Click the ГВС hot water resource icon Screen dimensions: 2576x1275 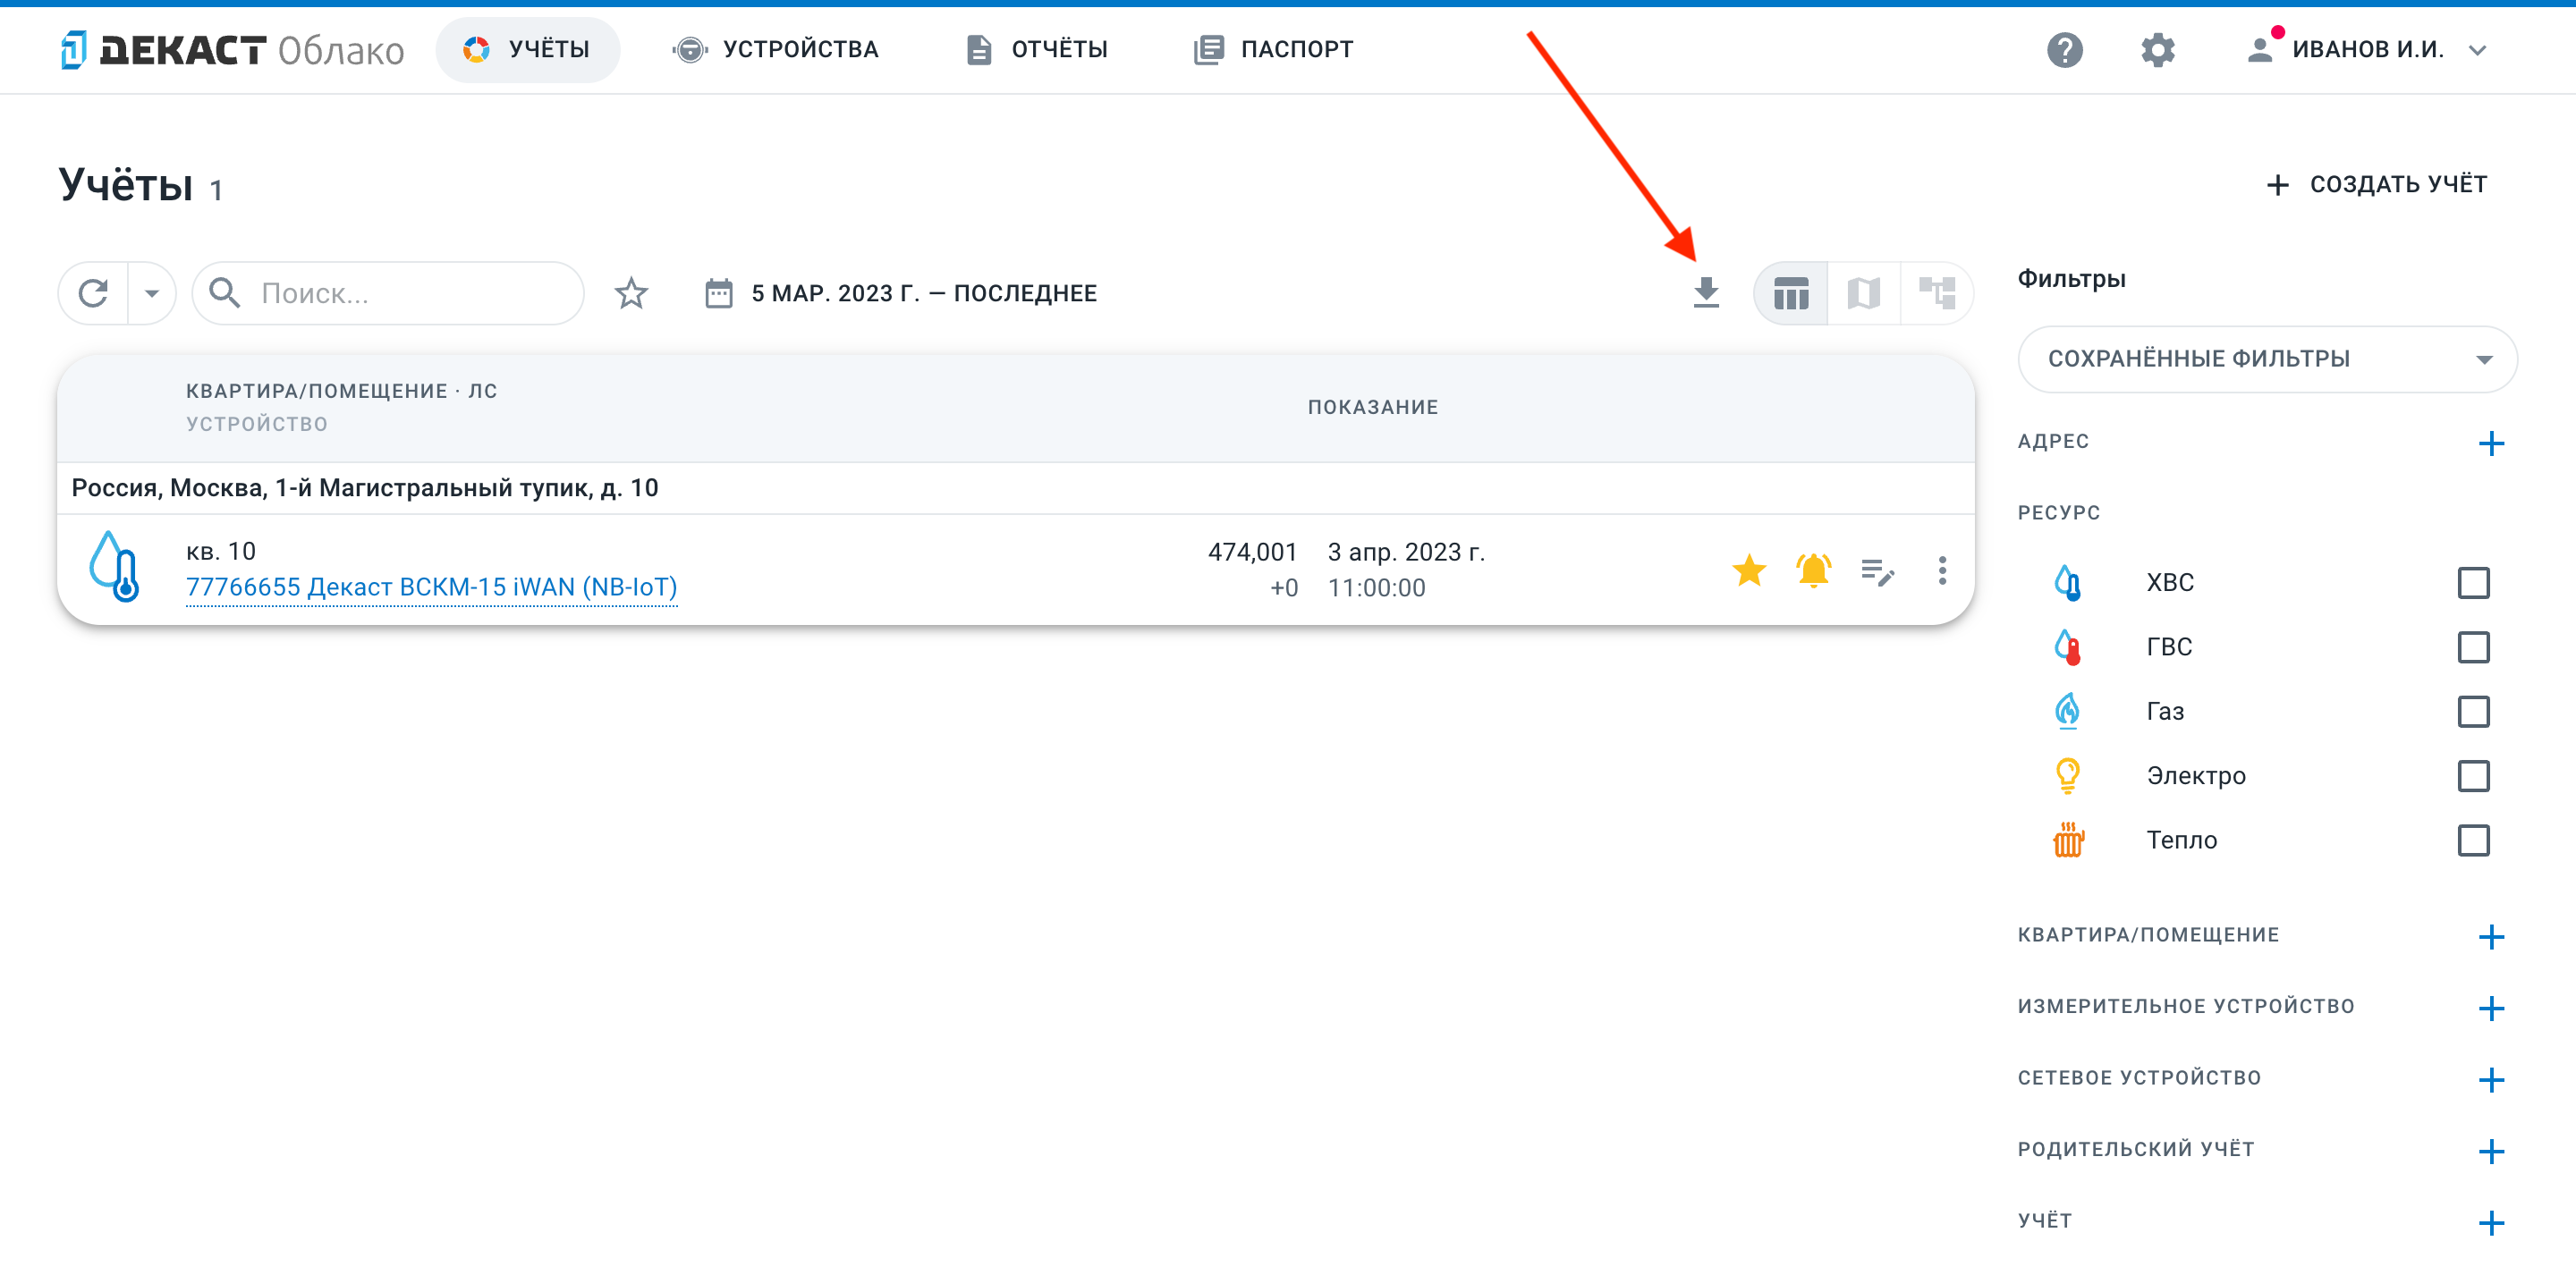point(2067,647)
